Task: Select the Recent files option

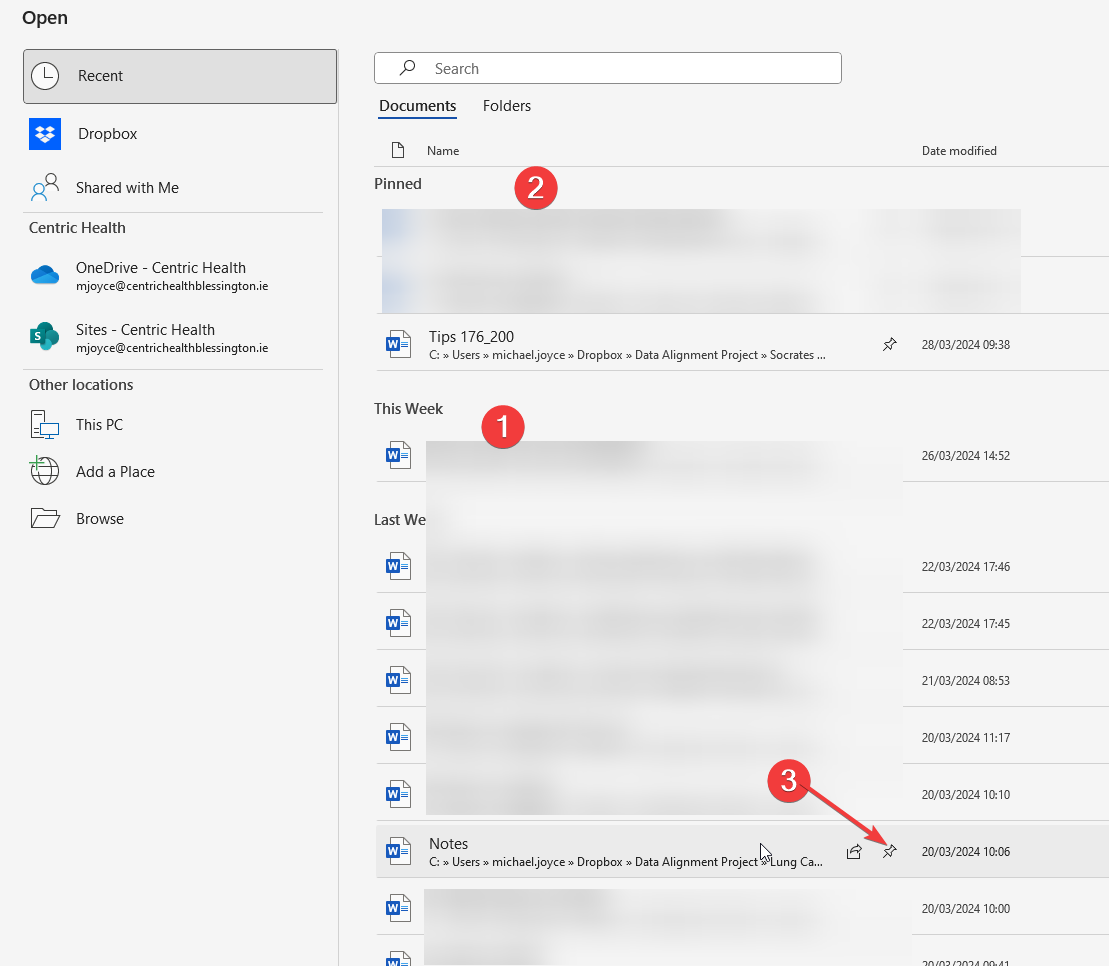Action: (180, 76)
